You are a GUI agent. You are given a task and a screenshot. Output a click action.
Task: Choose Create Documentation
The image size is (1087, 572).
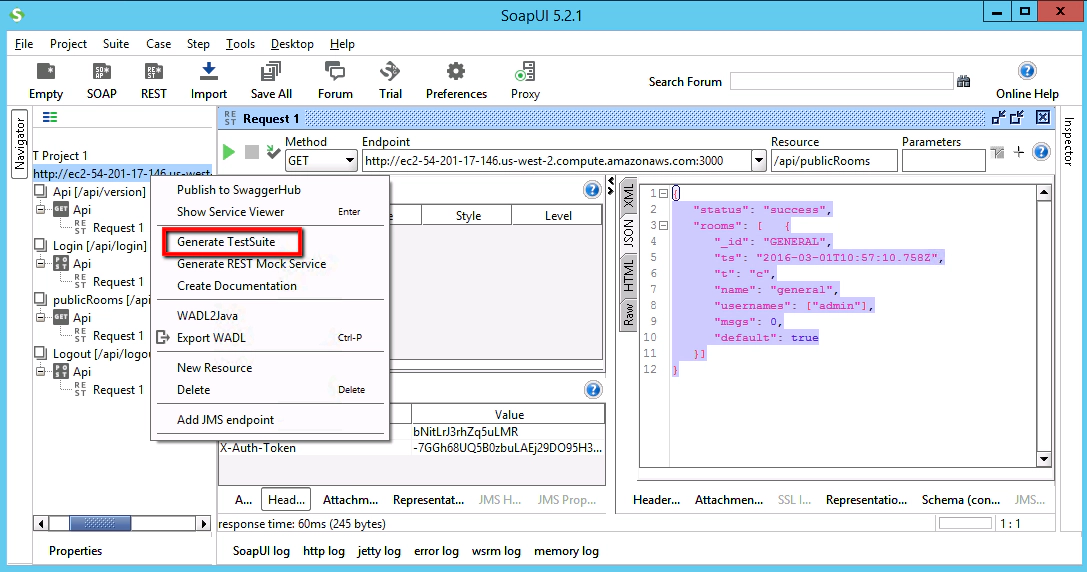pos(237,286)
